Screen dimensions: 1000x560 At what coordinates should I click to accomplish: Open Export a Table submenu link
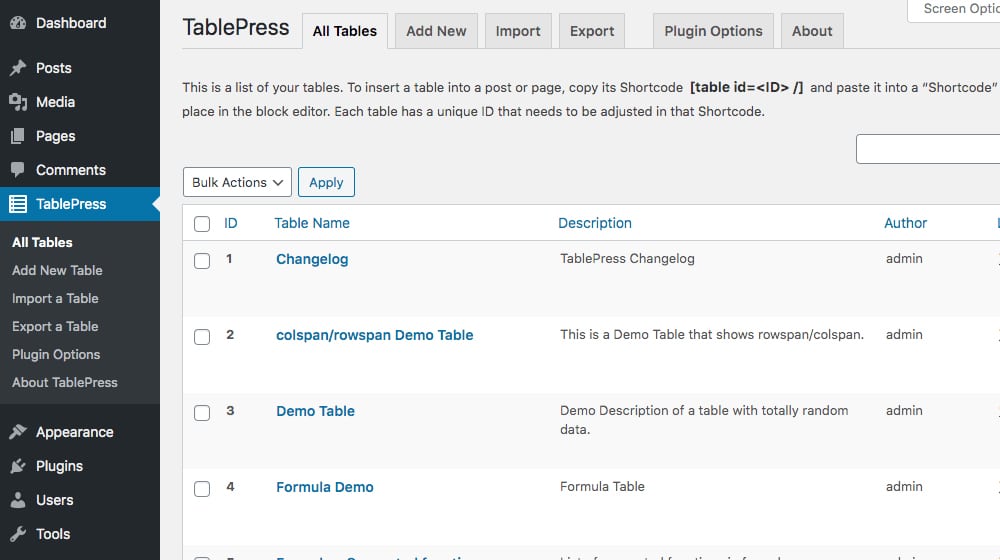[55, 327]
